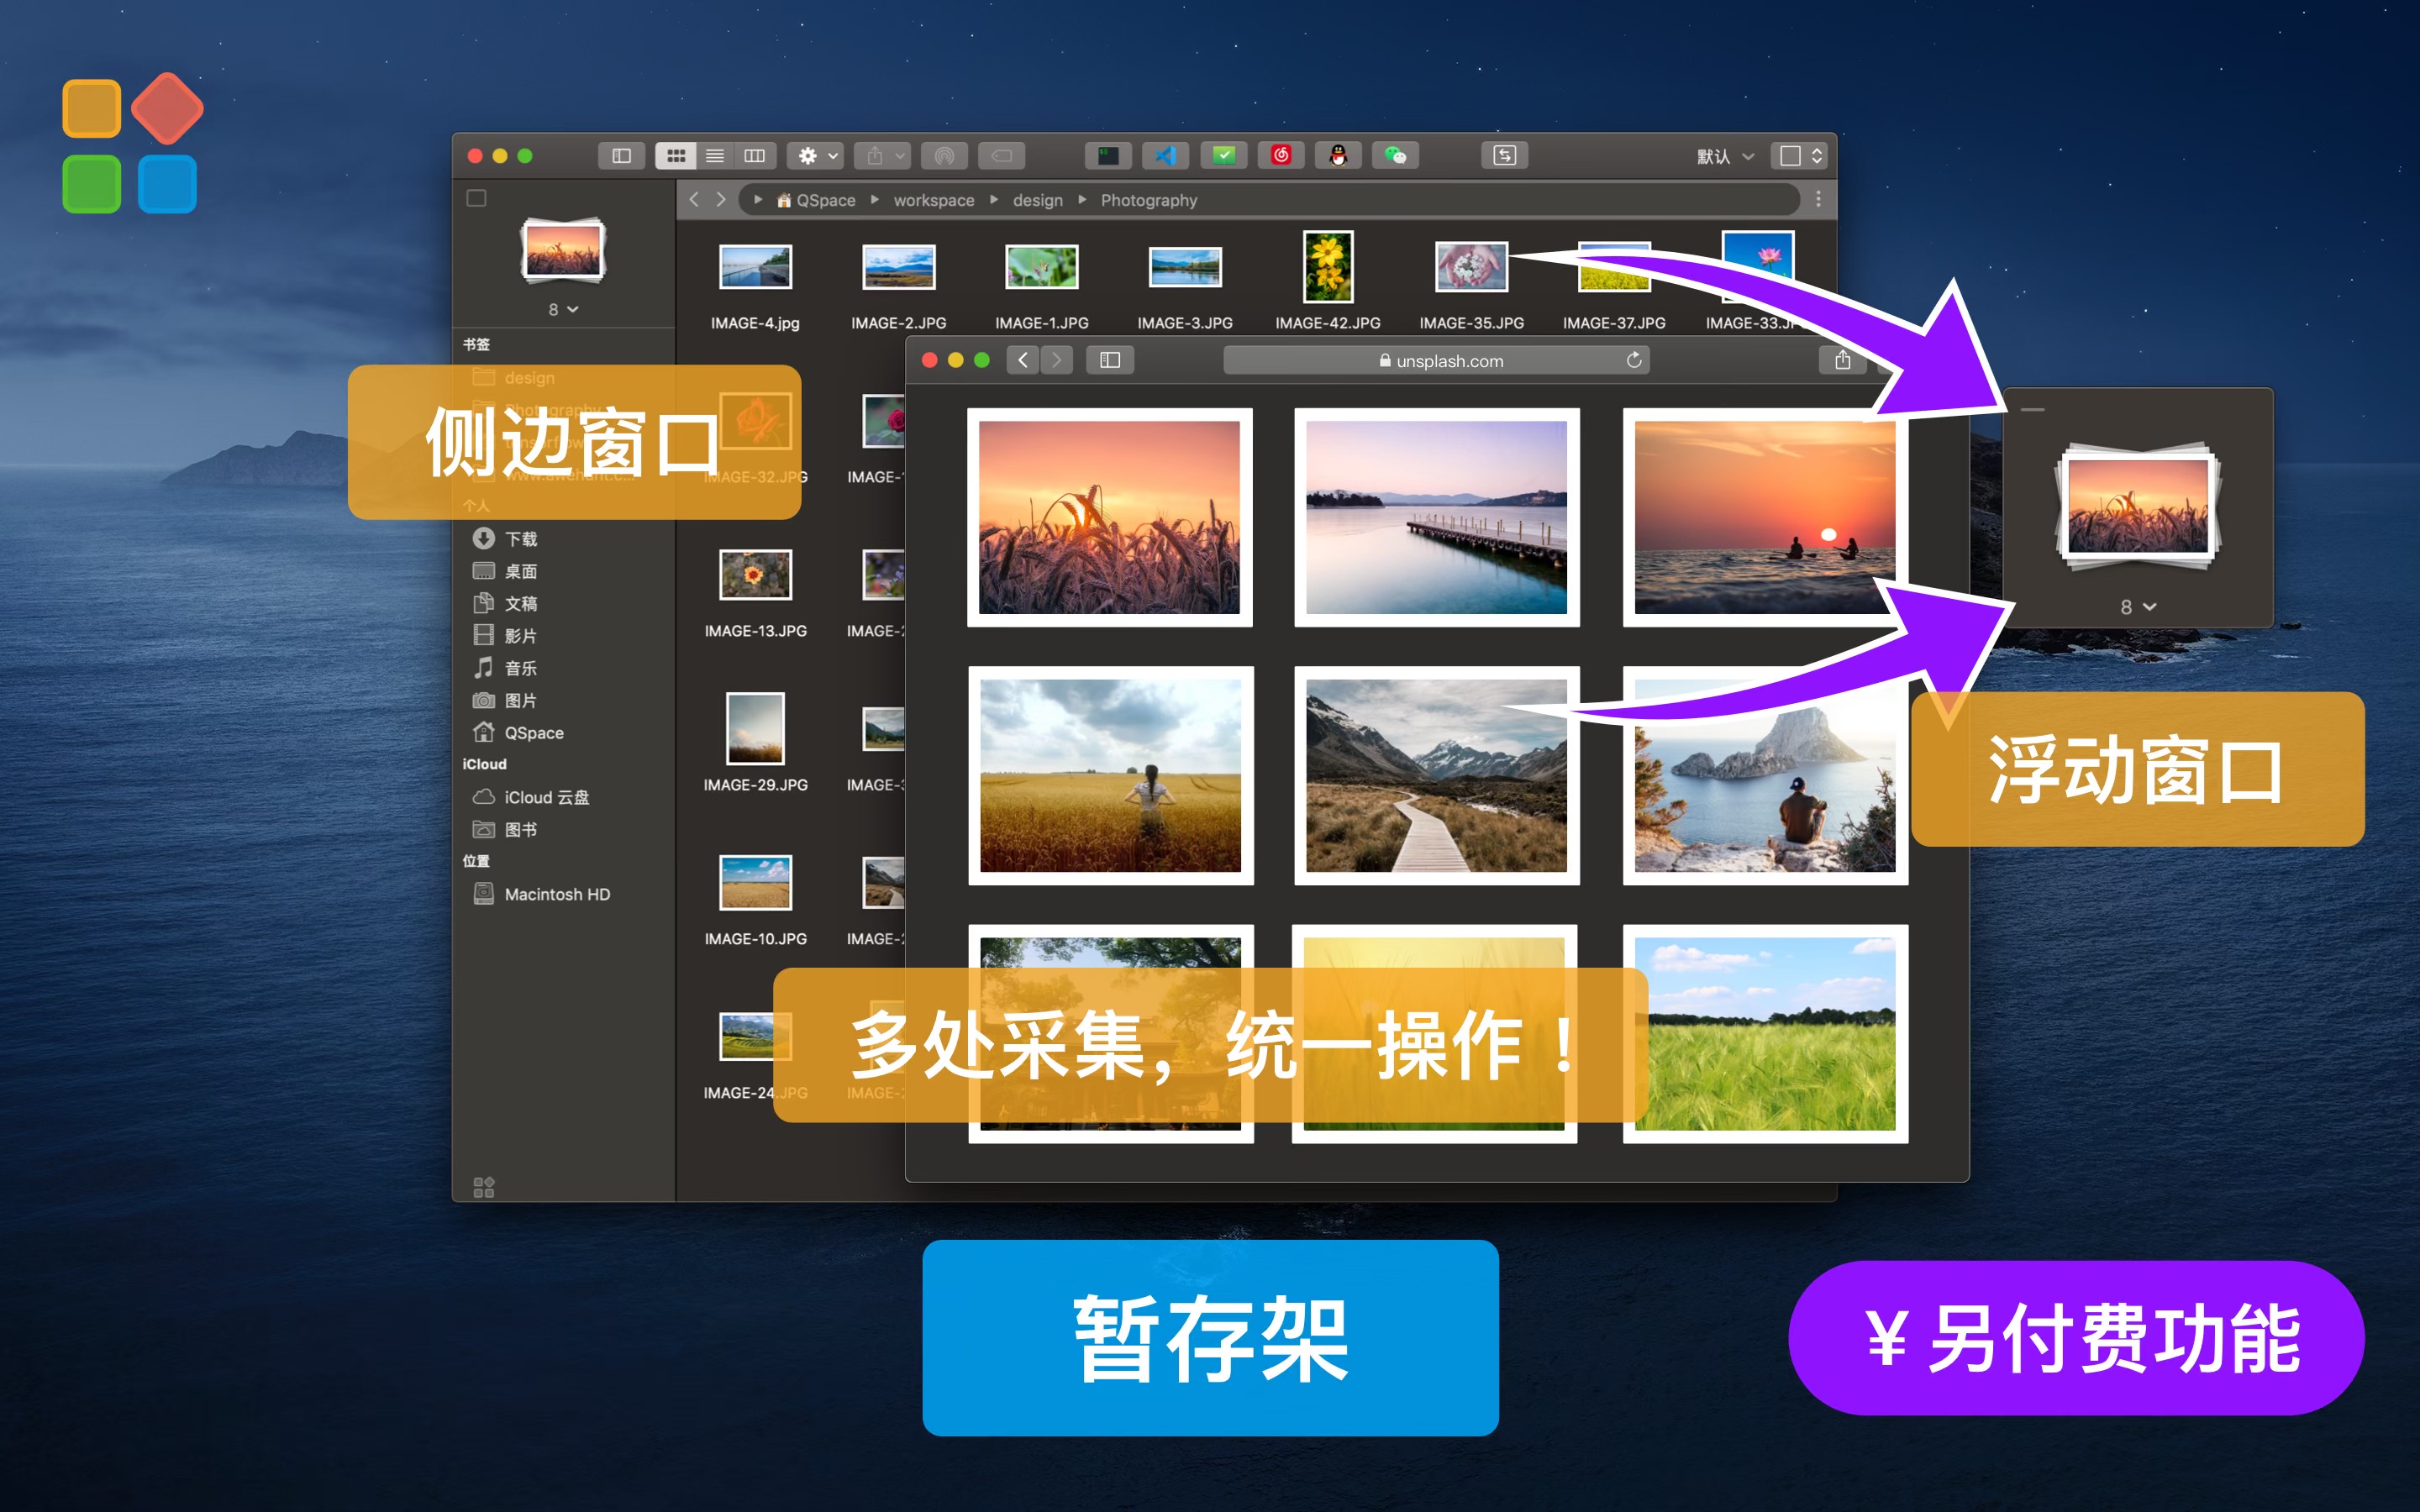Go forward in the Safari window
The height and width of the screenshot is (1512, 2420).
coord(1056,360)
